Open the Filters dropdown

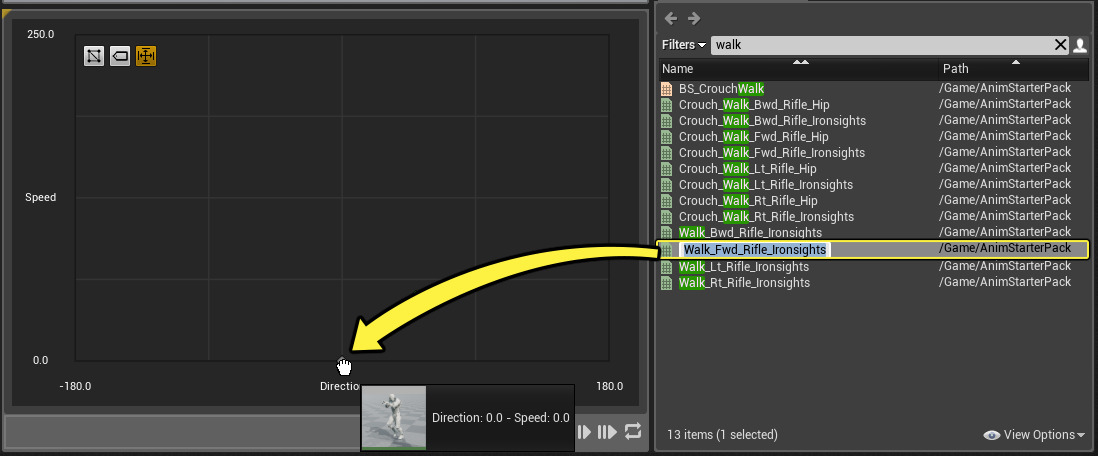(684, 45)
